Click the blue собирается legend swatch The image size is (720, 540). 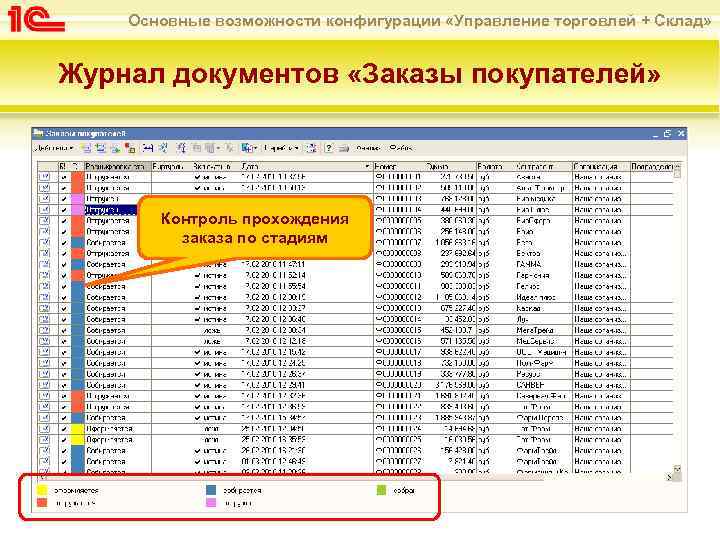(211, 490)
